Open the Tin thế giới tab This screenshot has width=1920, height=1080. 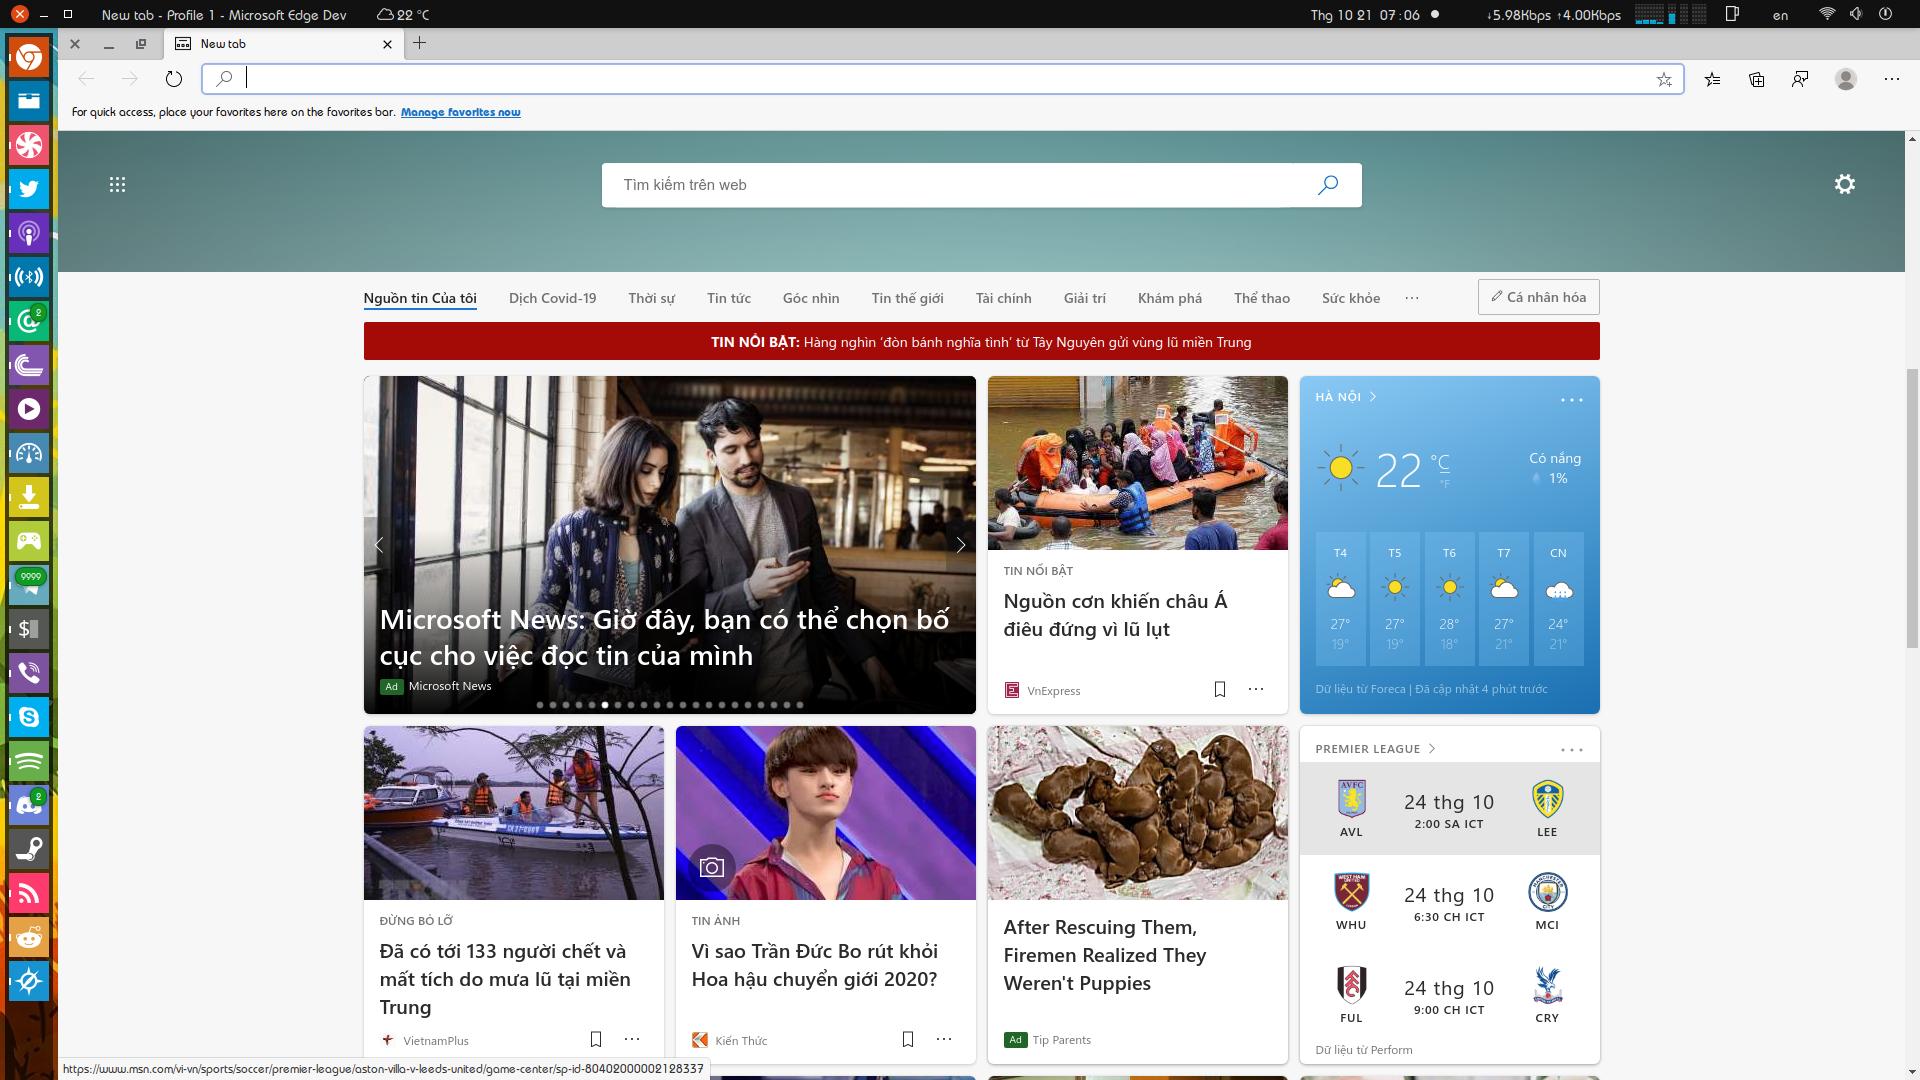pos(907,298)
